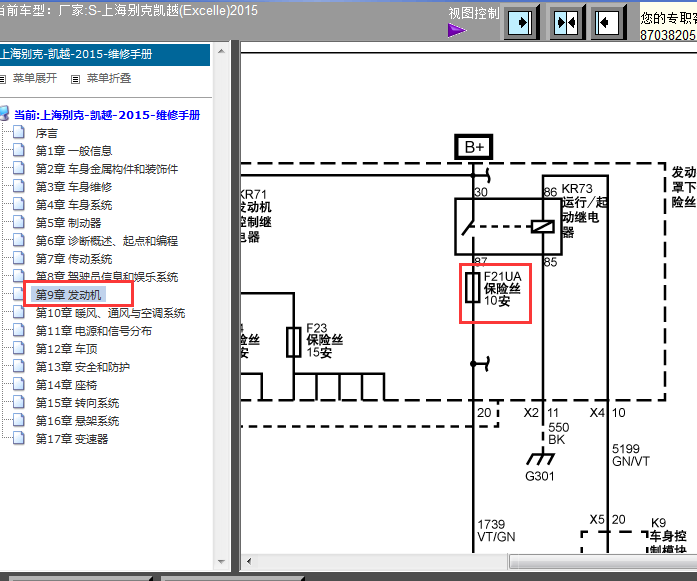The width and height of the screenshot is (697, 581).
Task: Click the F21UA 保险丝 10安 fuse label
Action: pyautogui.click(x=502, y=289)
